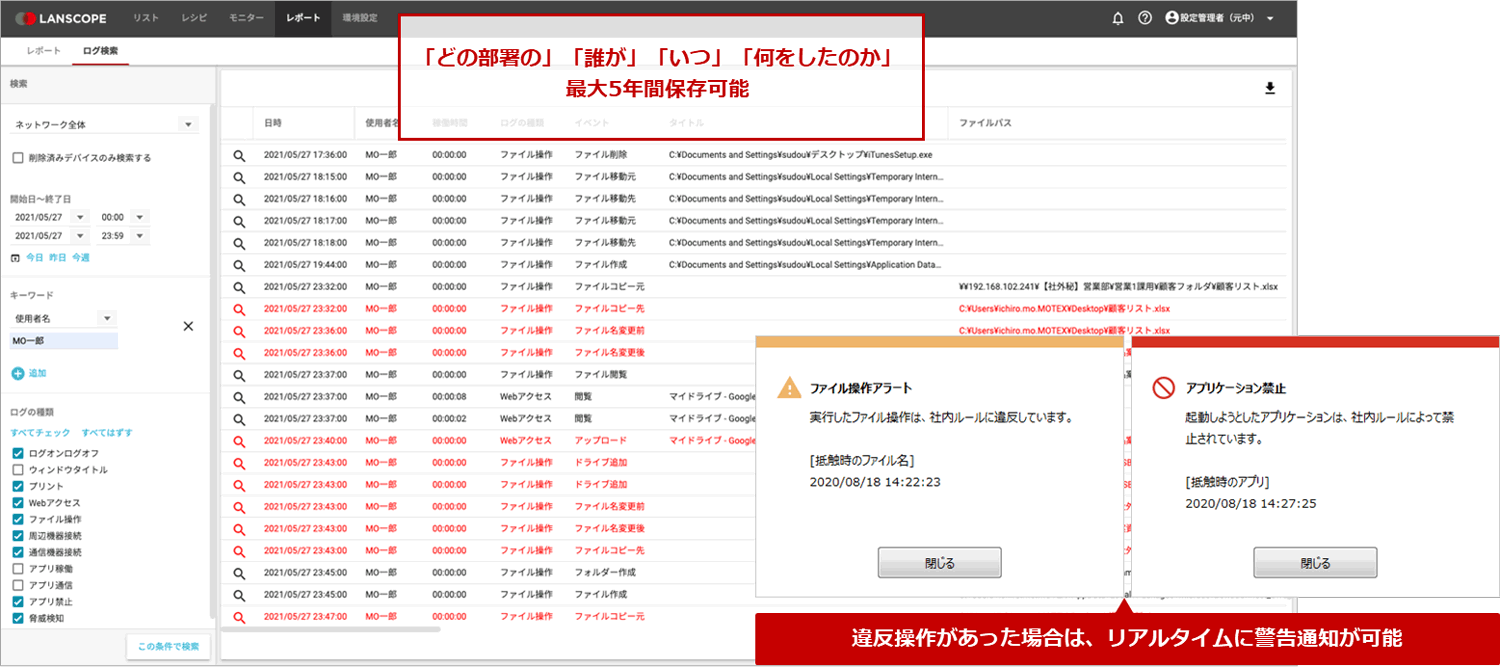Click the user account avatar icon
The height and width of the screenshot is (667, 1500).
coord(1172,18)
